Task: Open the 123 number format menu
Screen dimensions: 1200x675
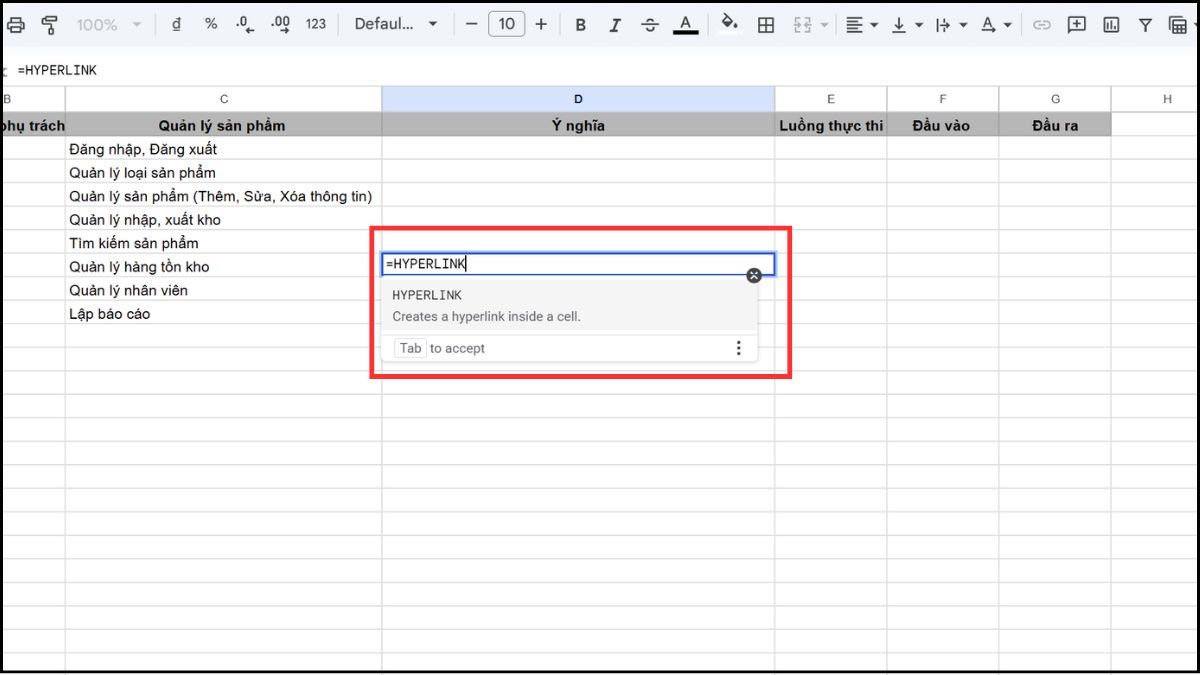Action: (316, 23)
